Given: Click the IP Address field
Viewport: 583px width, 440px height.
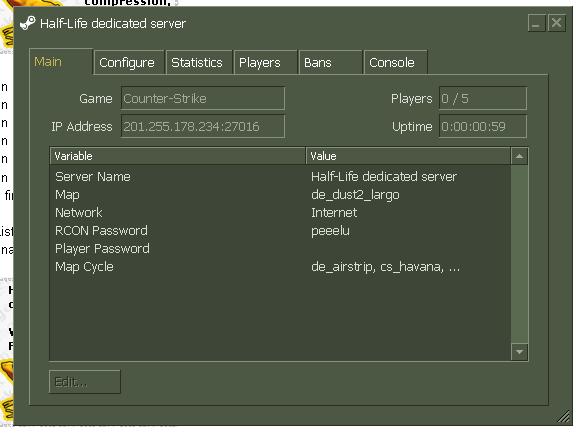Looking at the screenshot, I should [x=203, y=126].
